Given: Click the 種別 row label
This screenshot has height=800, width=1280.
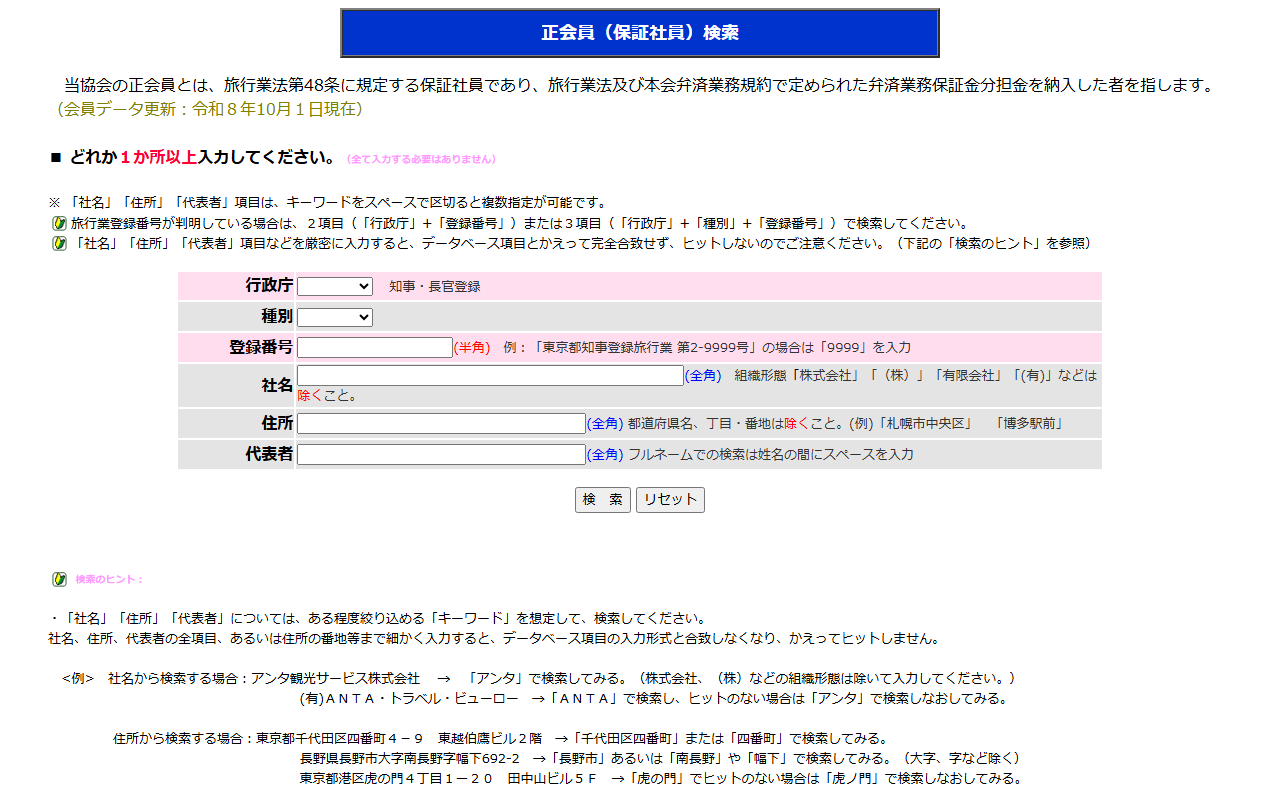Looking at the screenshot, I should [x=277, y=317].
